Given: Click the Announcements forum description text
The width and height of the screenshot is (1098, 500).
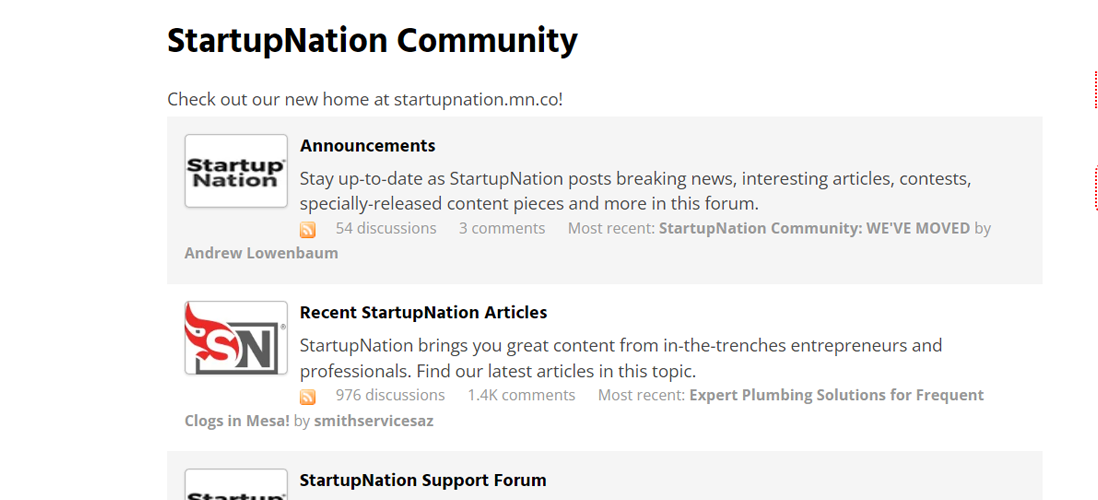Looking at the screenshot, I should coord(635,191).
